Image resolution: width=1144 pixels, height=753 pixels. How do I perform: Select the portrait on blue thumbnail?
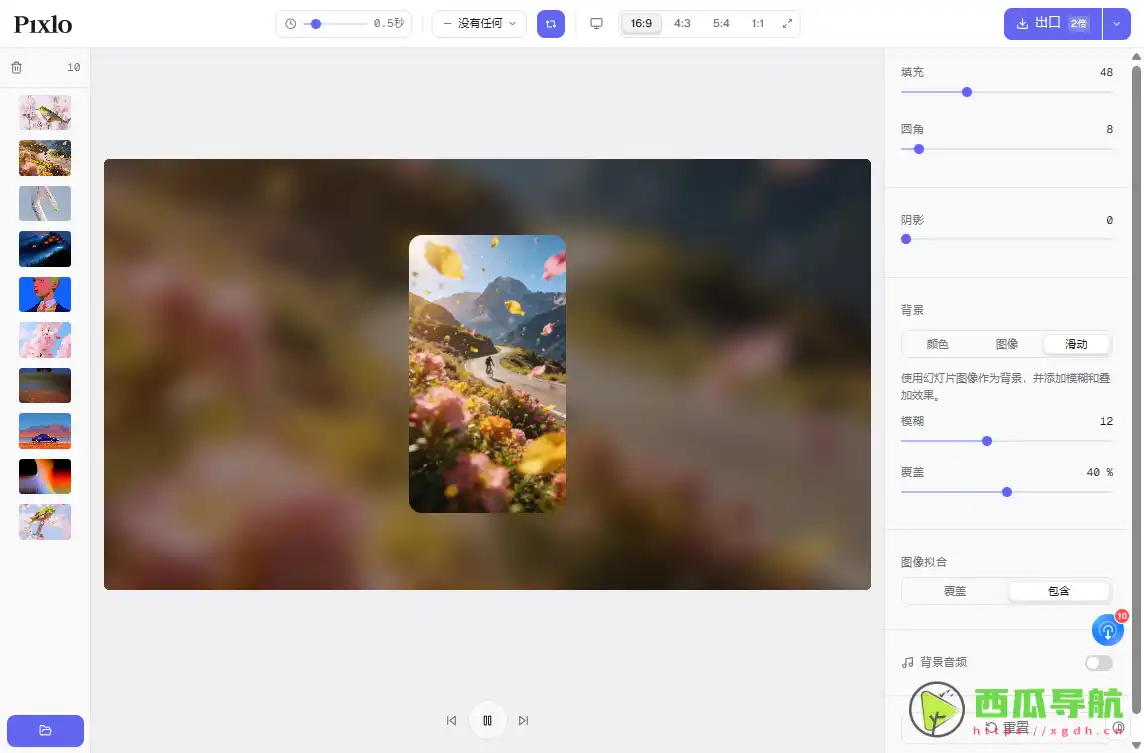point(45,295)
